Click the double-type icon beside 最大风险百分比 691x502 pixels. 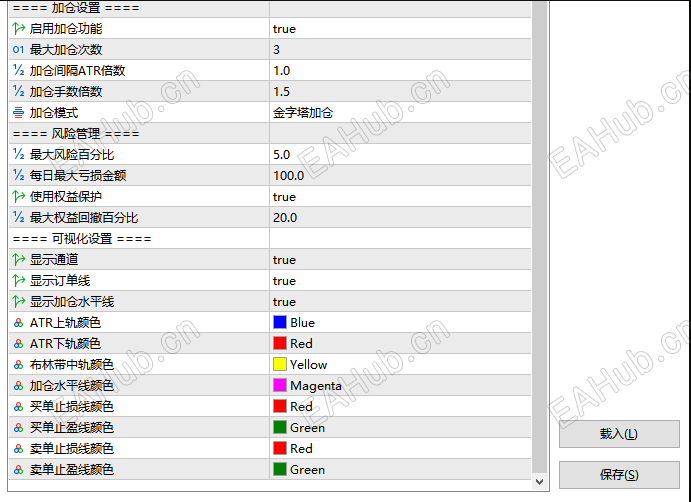19,154
